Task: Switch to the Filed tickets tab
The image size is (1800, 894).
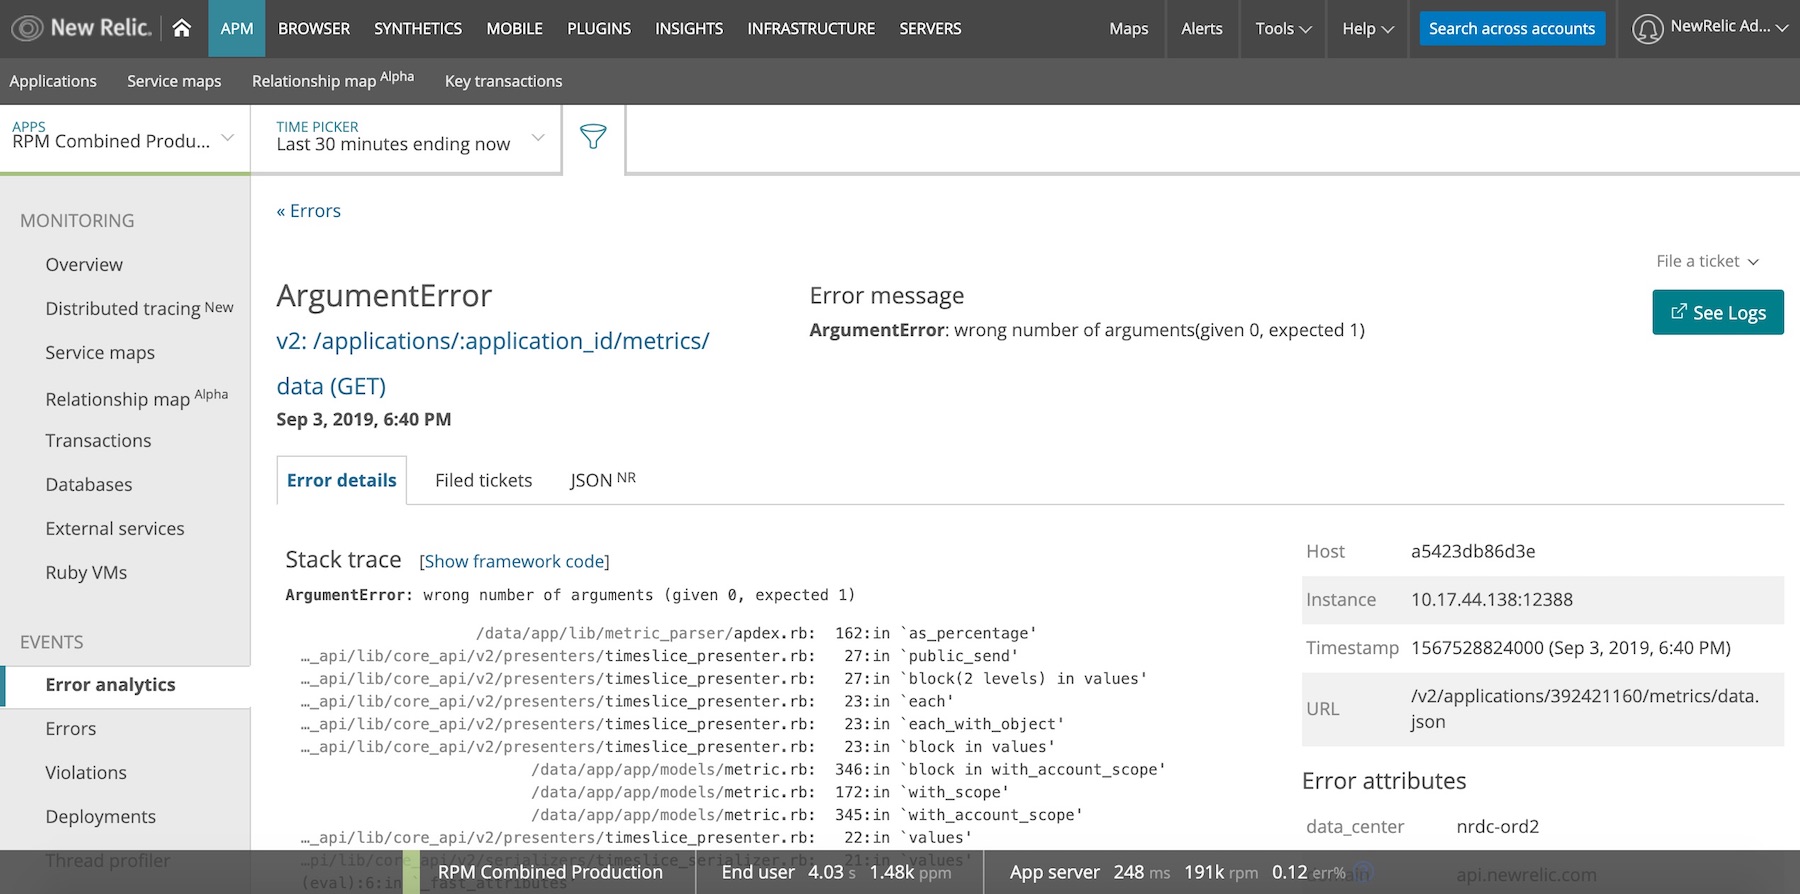Action: (x=484, y=480)
